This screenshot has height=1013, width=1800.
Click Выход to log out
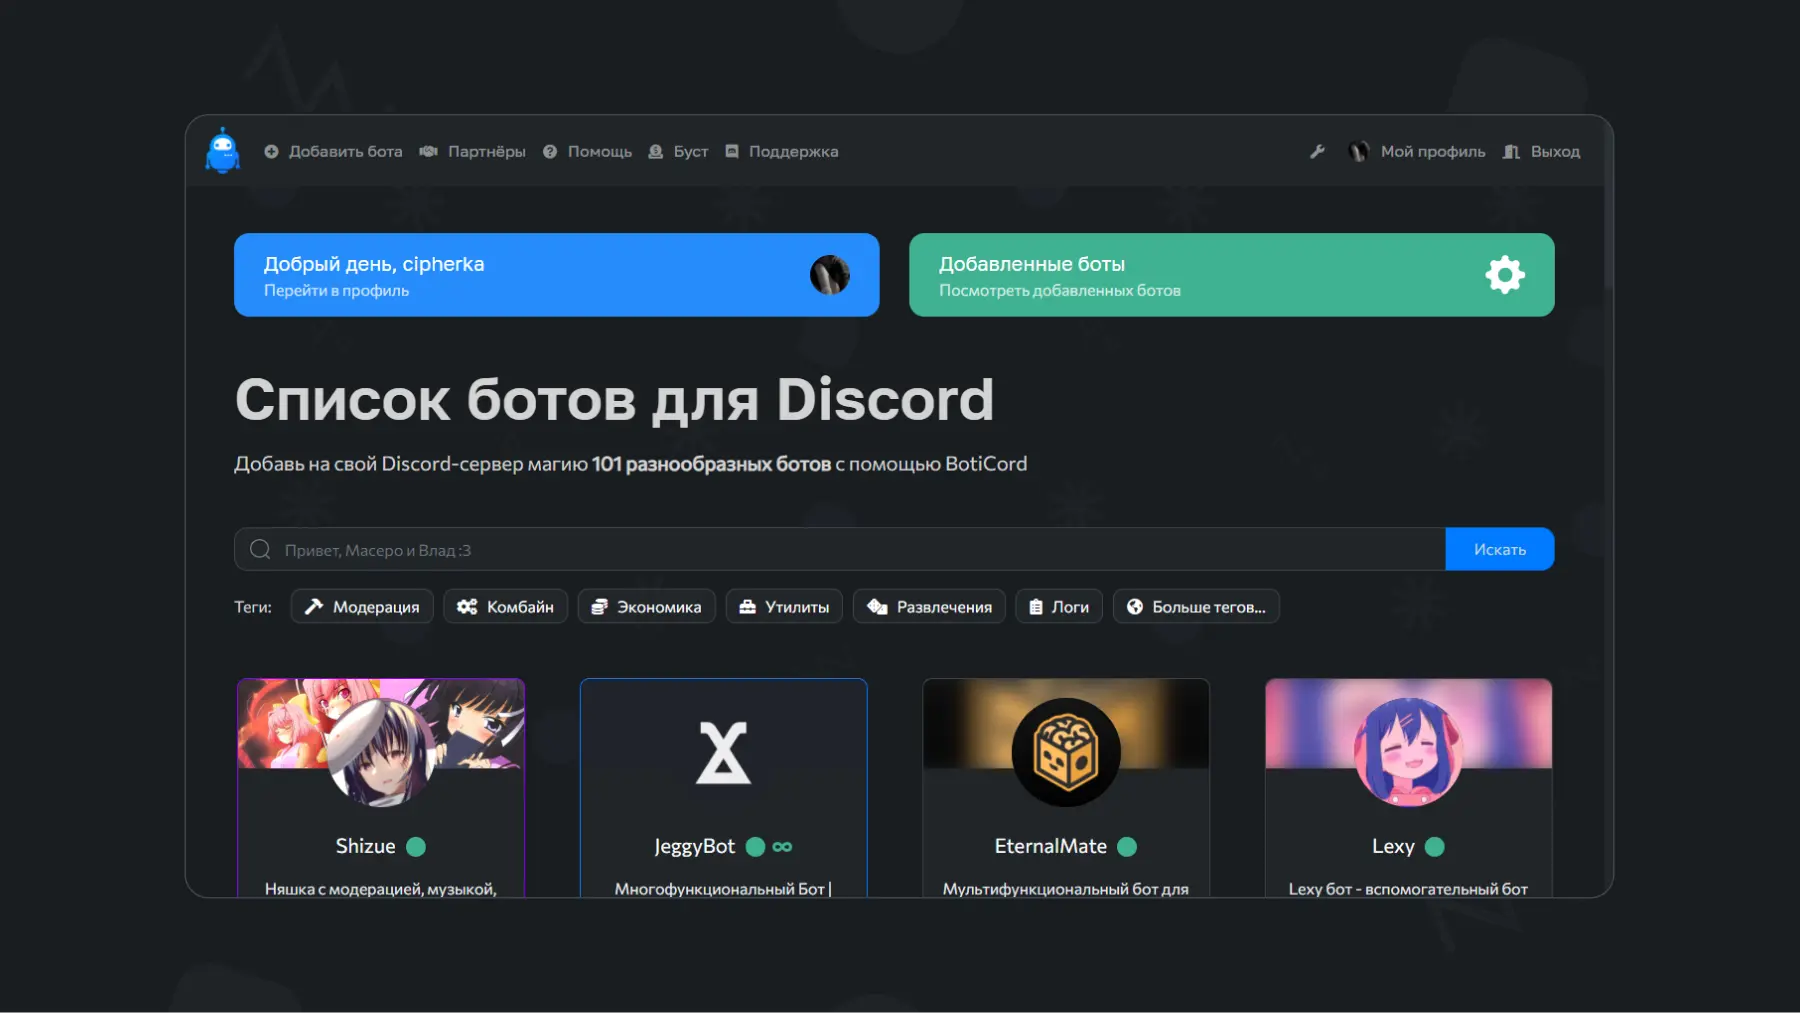pos(1555,152)
